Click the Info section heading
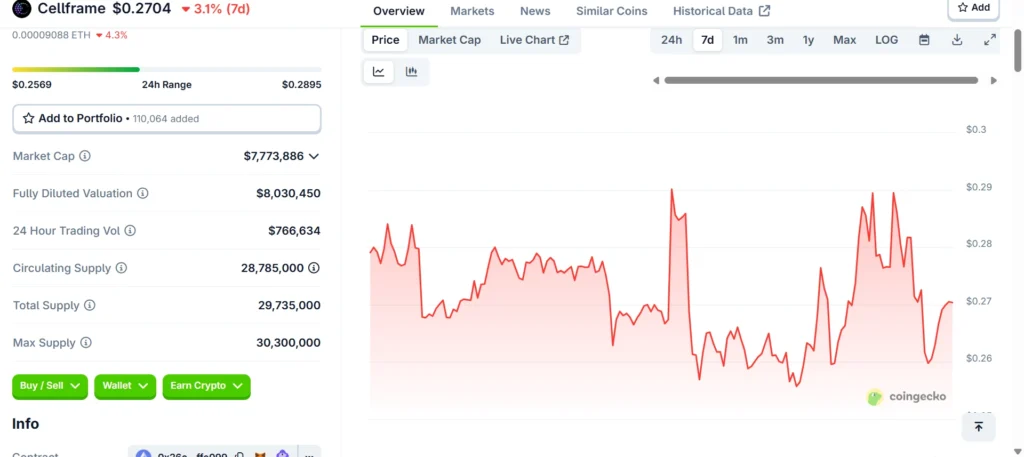This screenshot has width=1024, height=457. click(x=25, y=424)
